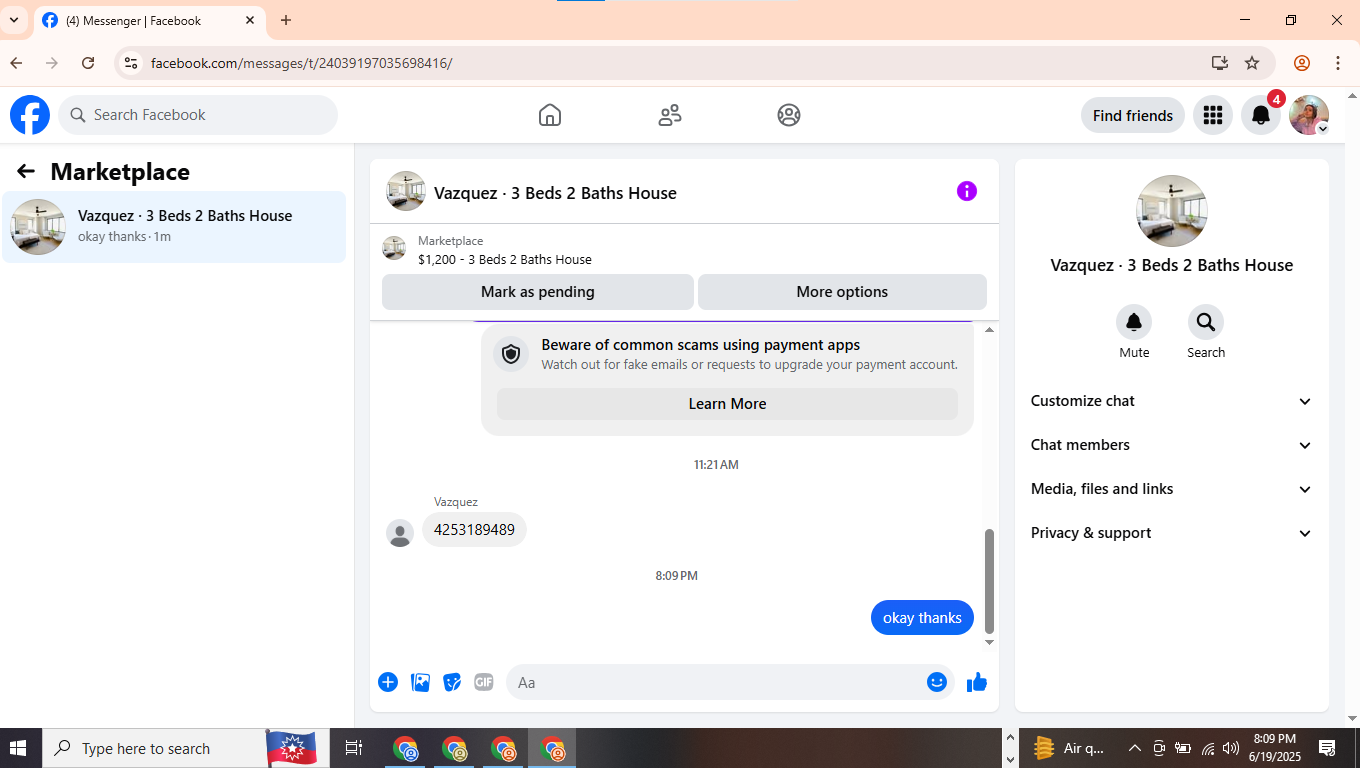
Task: Open the taskbar clock 8:09 PM
Action: coord(1275,748)
